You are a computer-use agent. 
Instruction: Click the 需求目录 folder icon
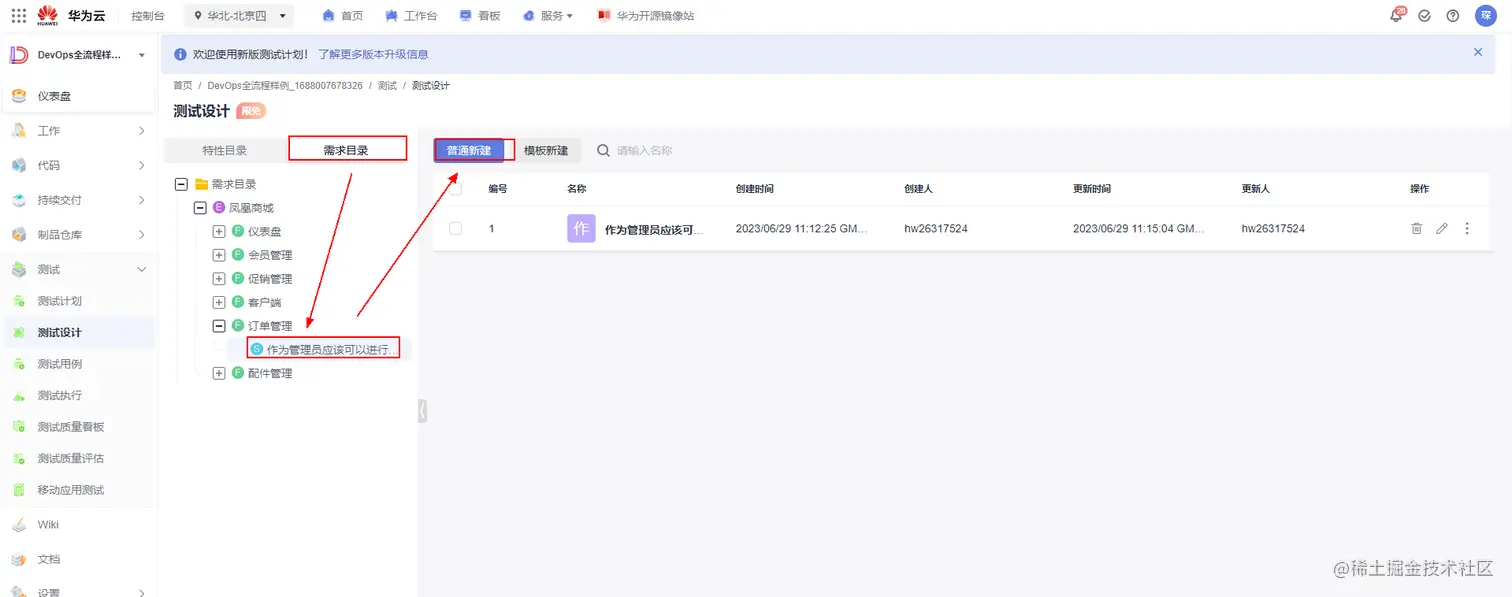tap(201, 184)
